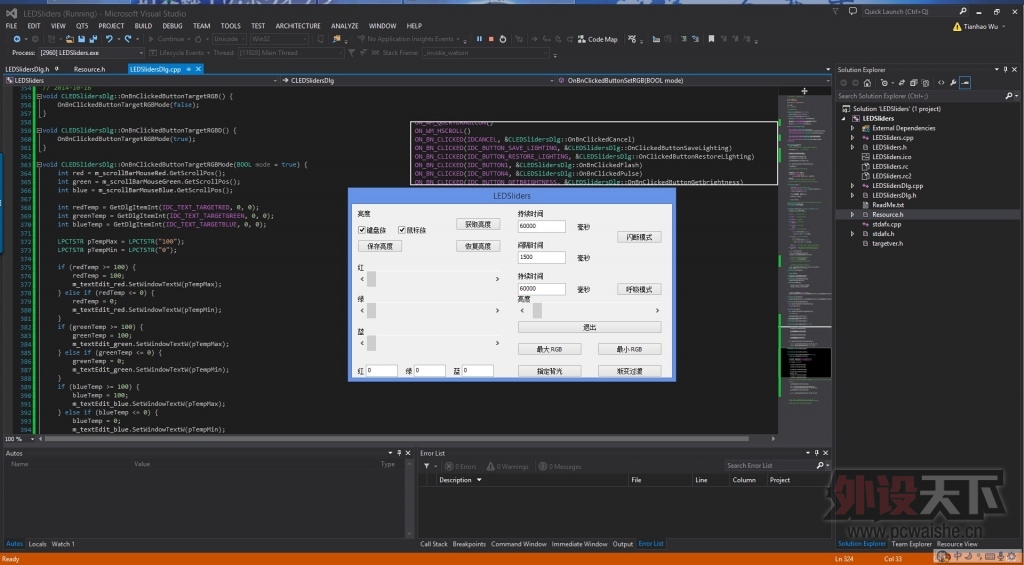Stop debugging with the red square icon
Image resolution: width=1024 pixels, height=565 pixels.
pos(491,39)
